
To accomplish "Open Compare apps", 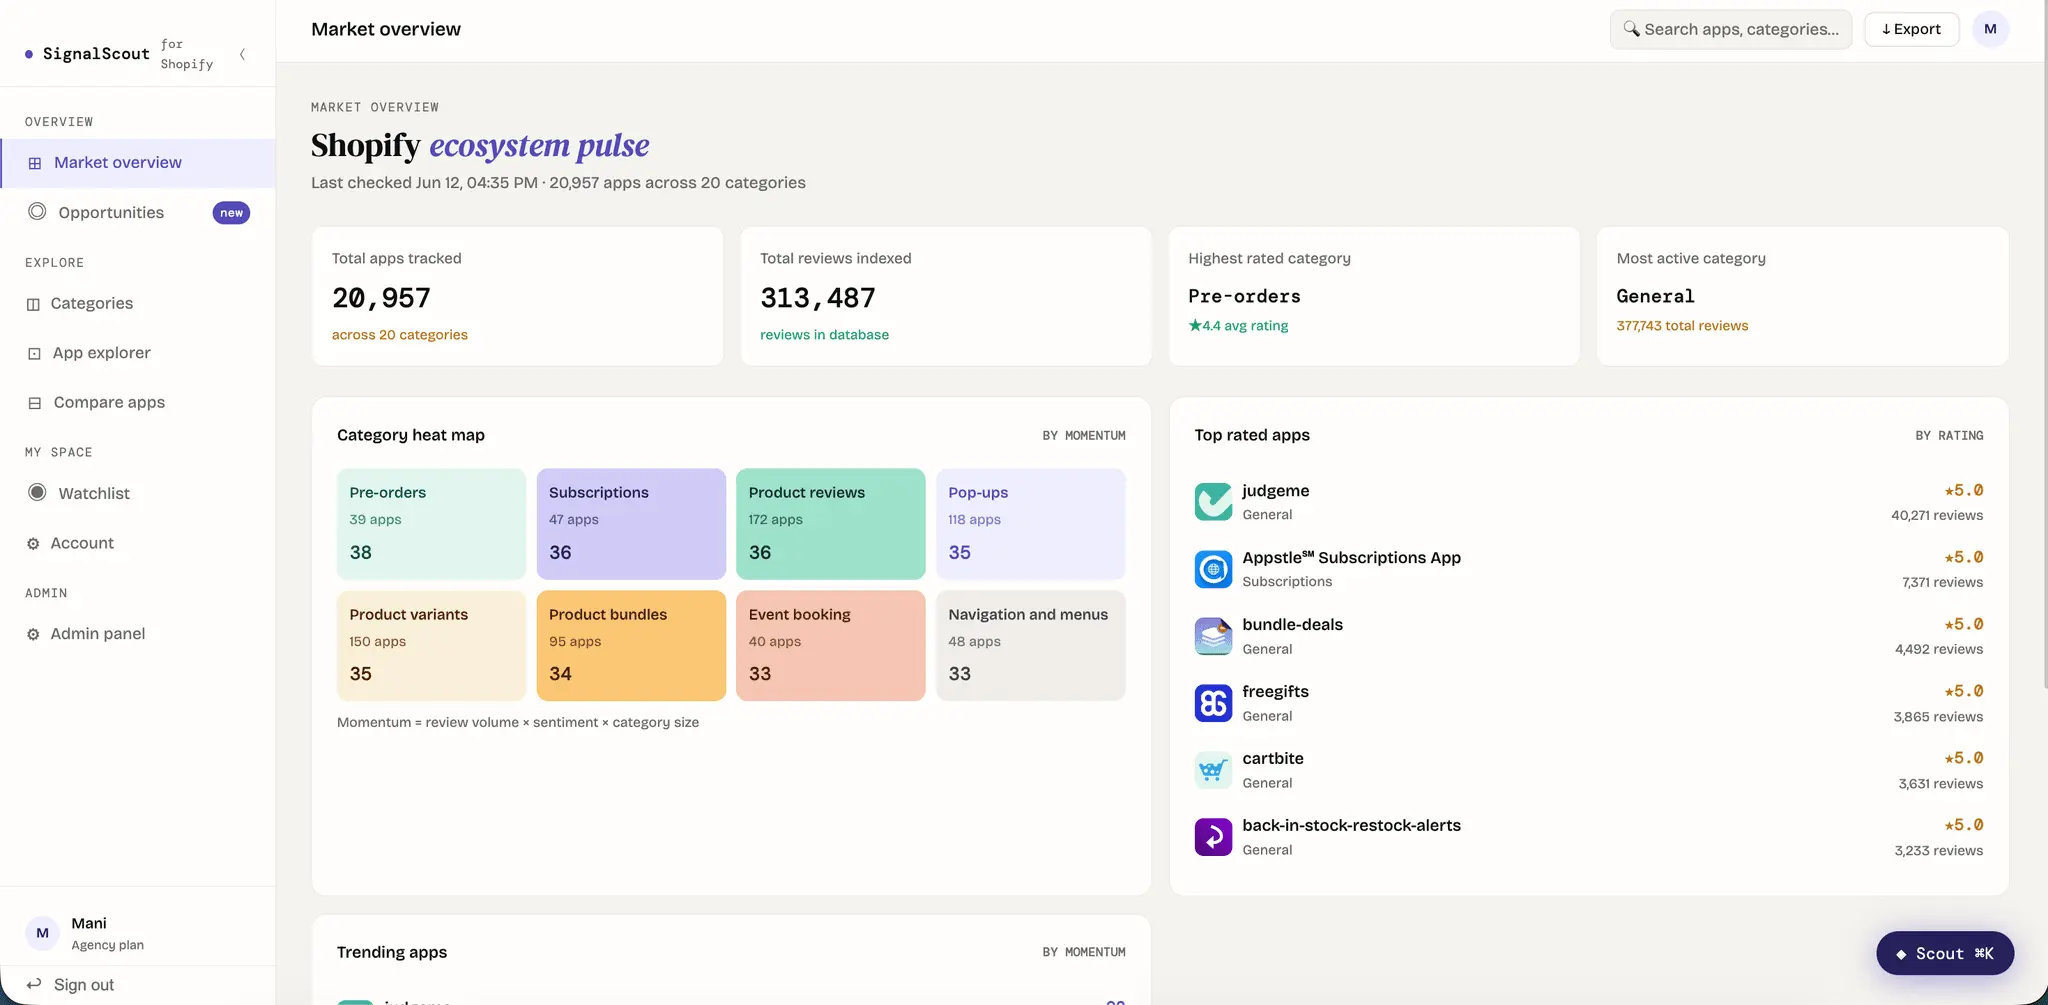I will coord(138,402).
